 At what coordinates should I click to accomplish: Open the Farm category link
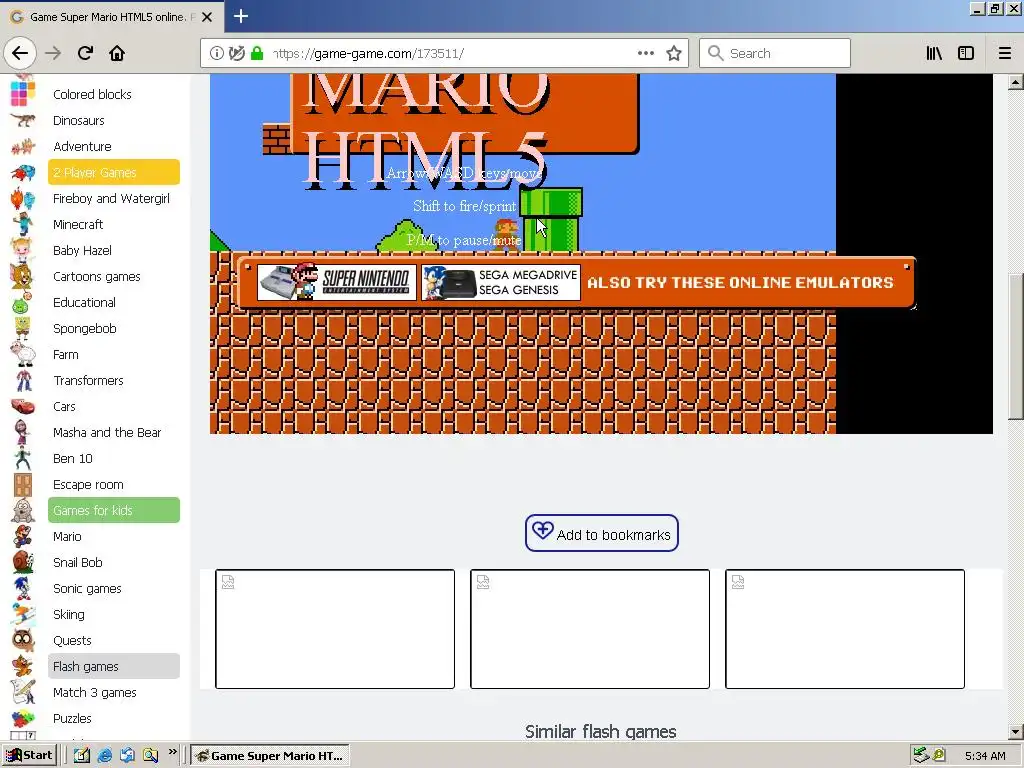[65, 355]
